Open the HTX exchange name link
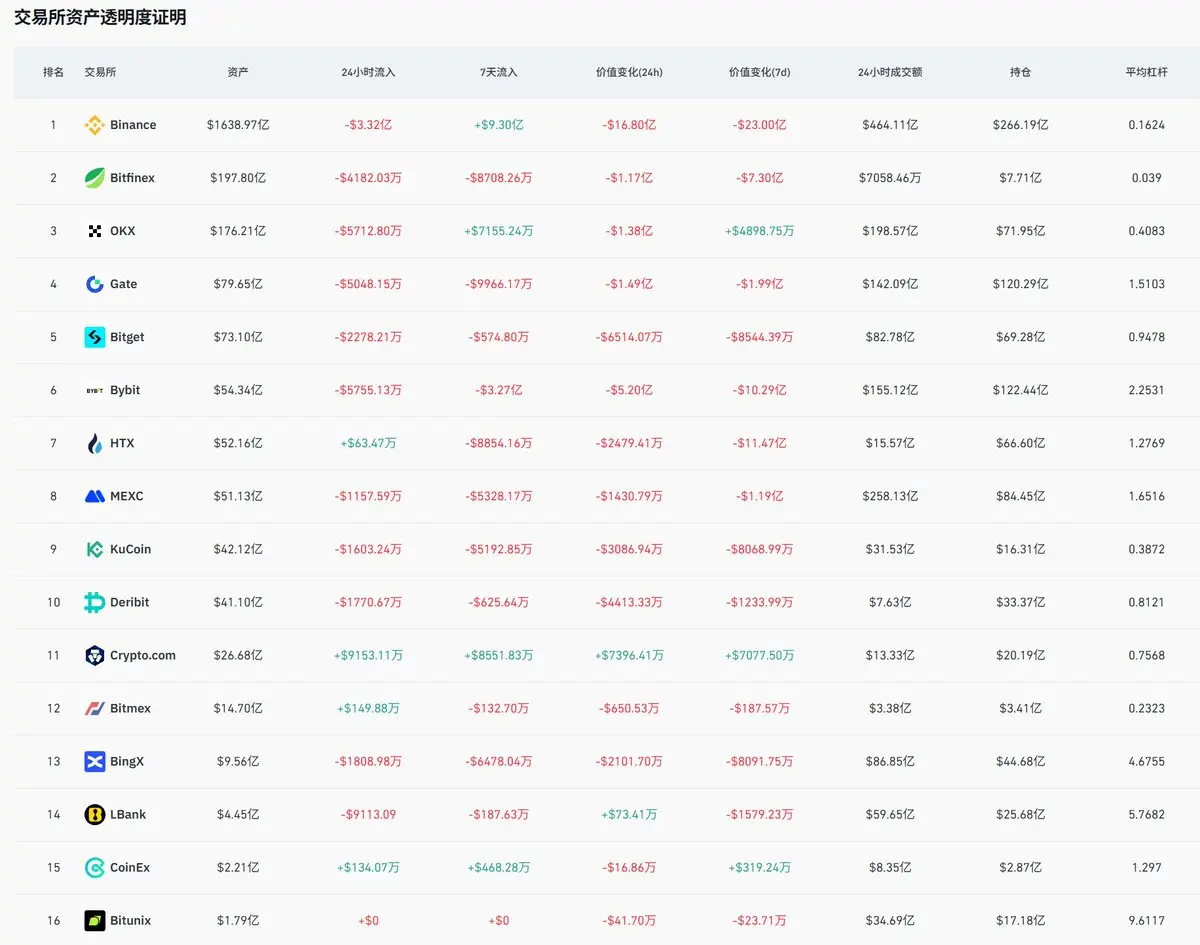Image resolution: width=1200 pixels, height=945 pixels. click(x=122, y=443)
